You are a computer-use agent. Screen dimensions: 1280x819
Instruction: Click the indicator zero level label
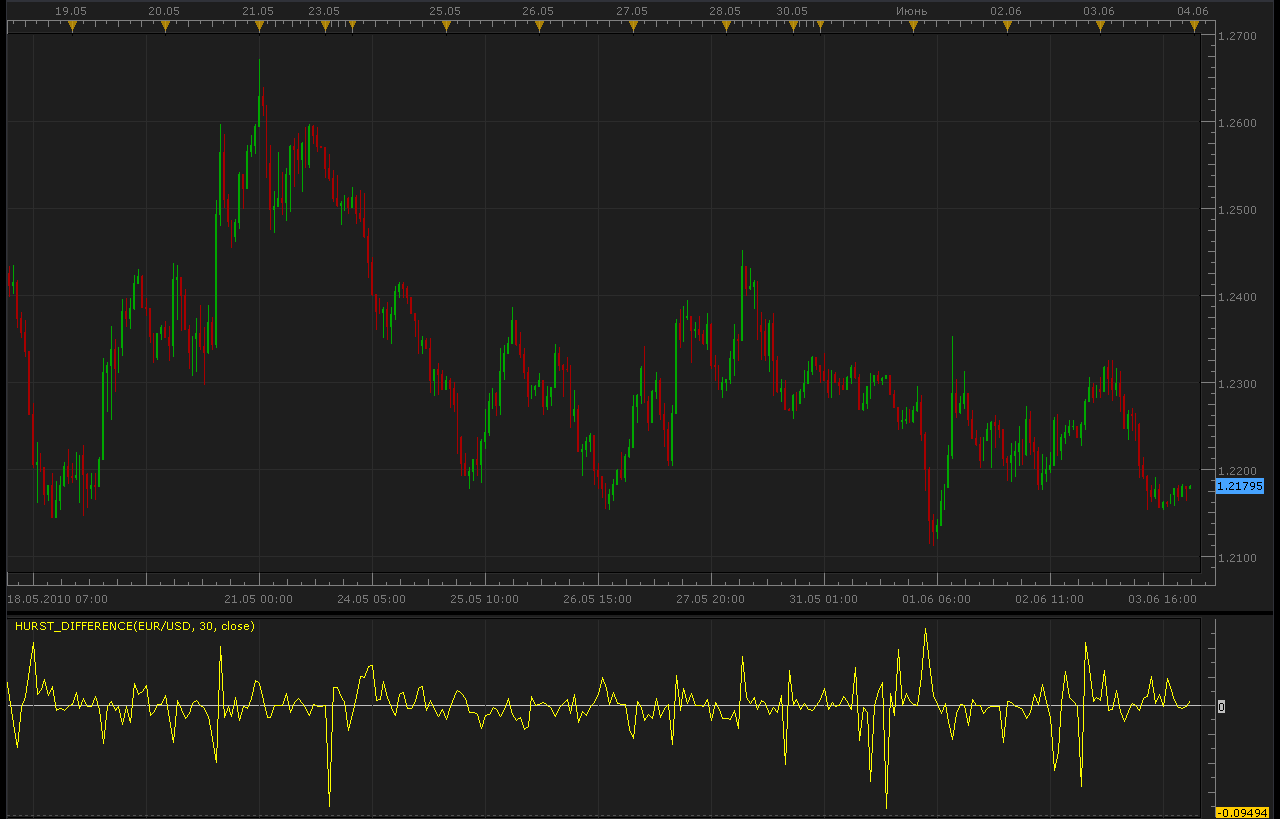click(x=1221, y=706)
